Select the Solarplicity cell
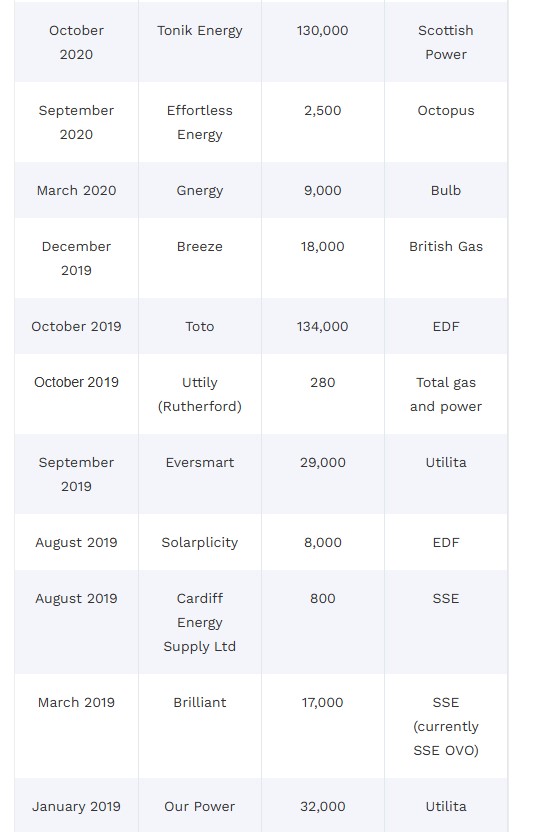The image size is (537, 832). [x=200, y=542]
